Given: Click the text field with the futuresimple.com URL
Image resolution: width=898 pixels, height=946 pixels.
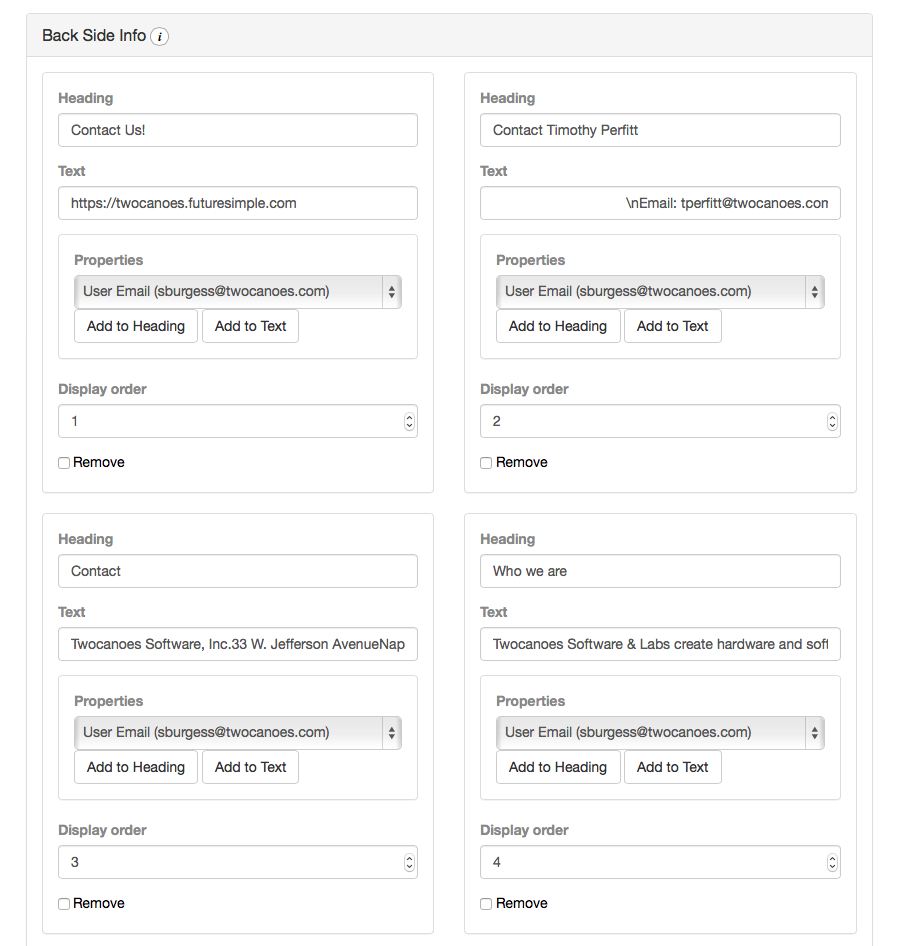Looking at the screenshot, I should point(238,203).
